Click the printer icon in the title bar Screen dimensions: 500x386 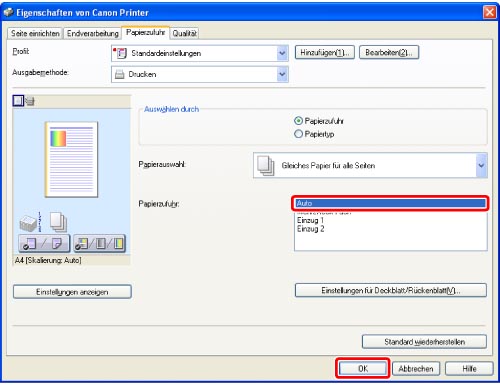point(8,12)
